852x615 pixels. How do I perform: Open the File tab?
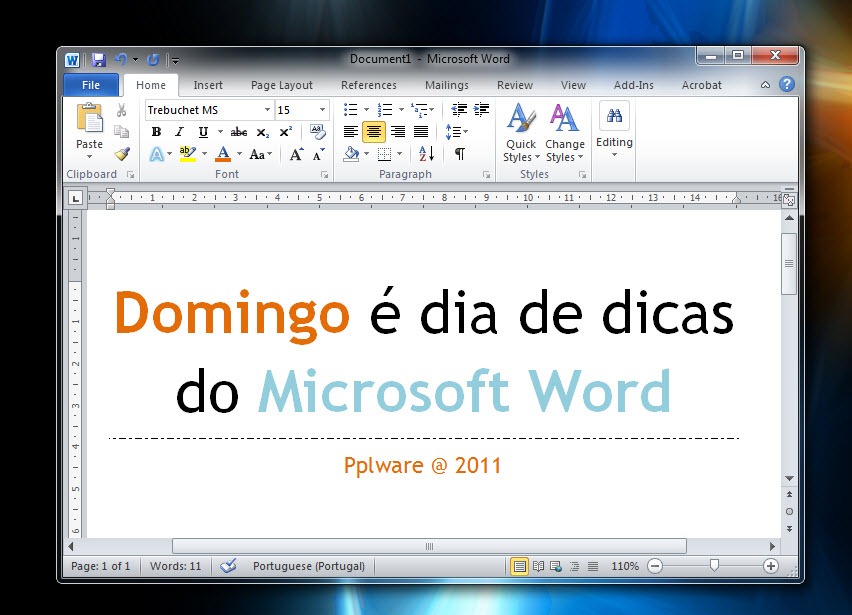coord(91,85)
